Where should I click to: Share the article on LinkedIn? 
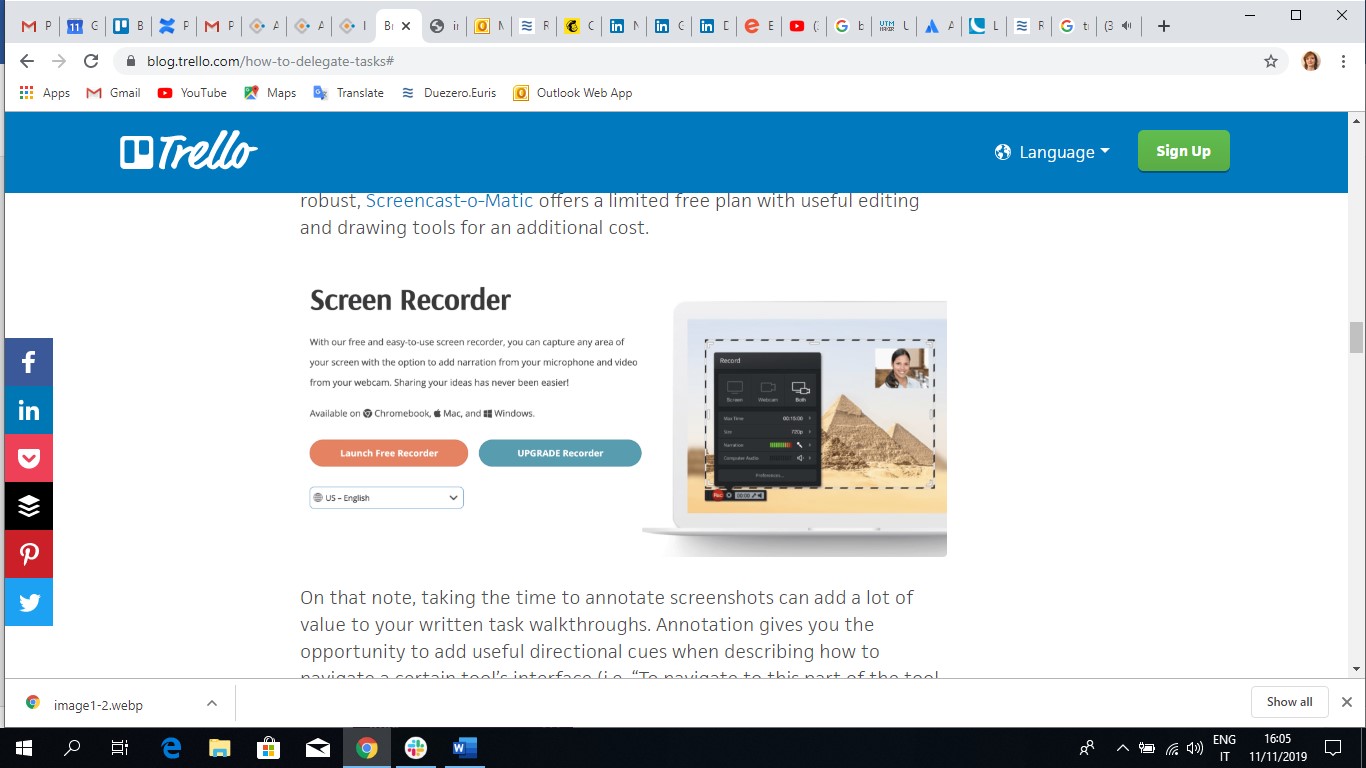28,410
